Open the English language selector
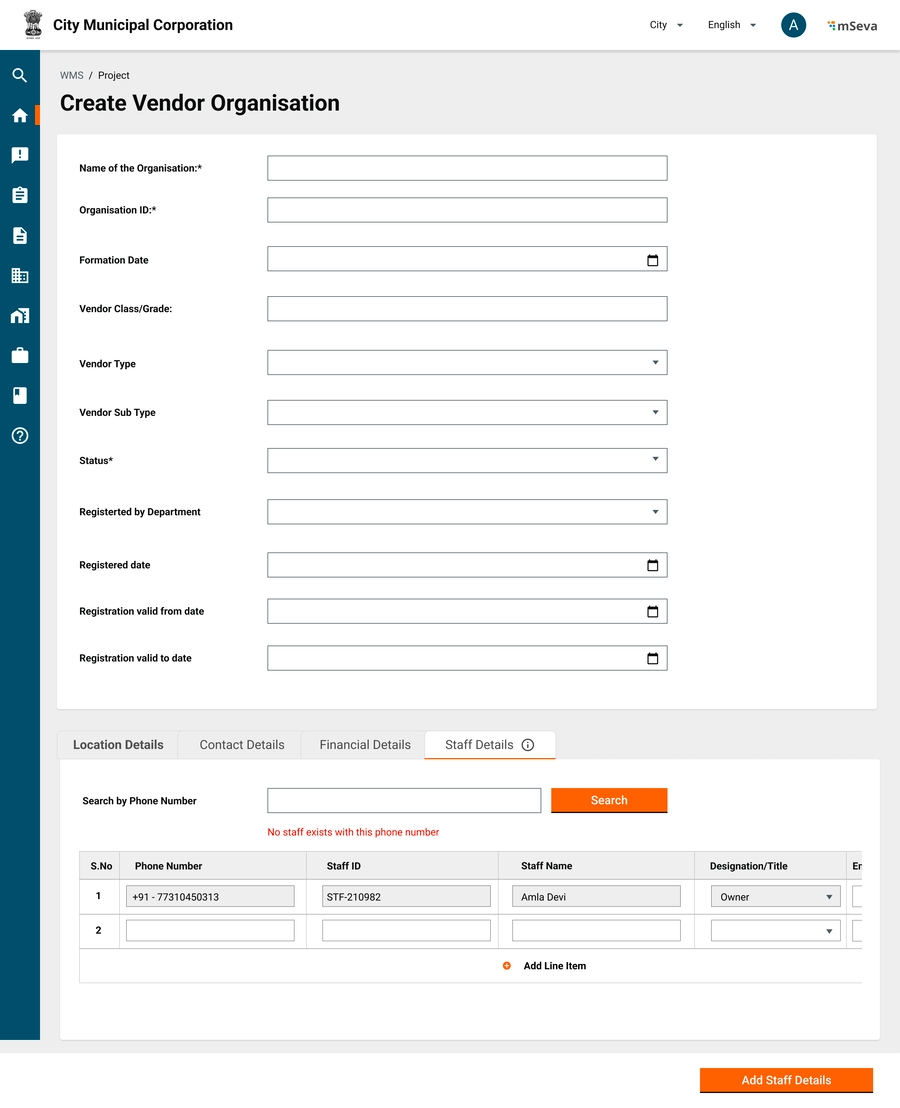Image resolution: width=900 pixels, height=1108 pixels. point(731,25)
